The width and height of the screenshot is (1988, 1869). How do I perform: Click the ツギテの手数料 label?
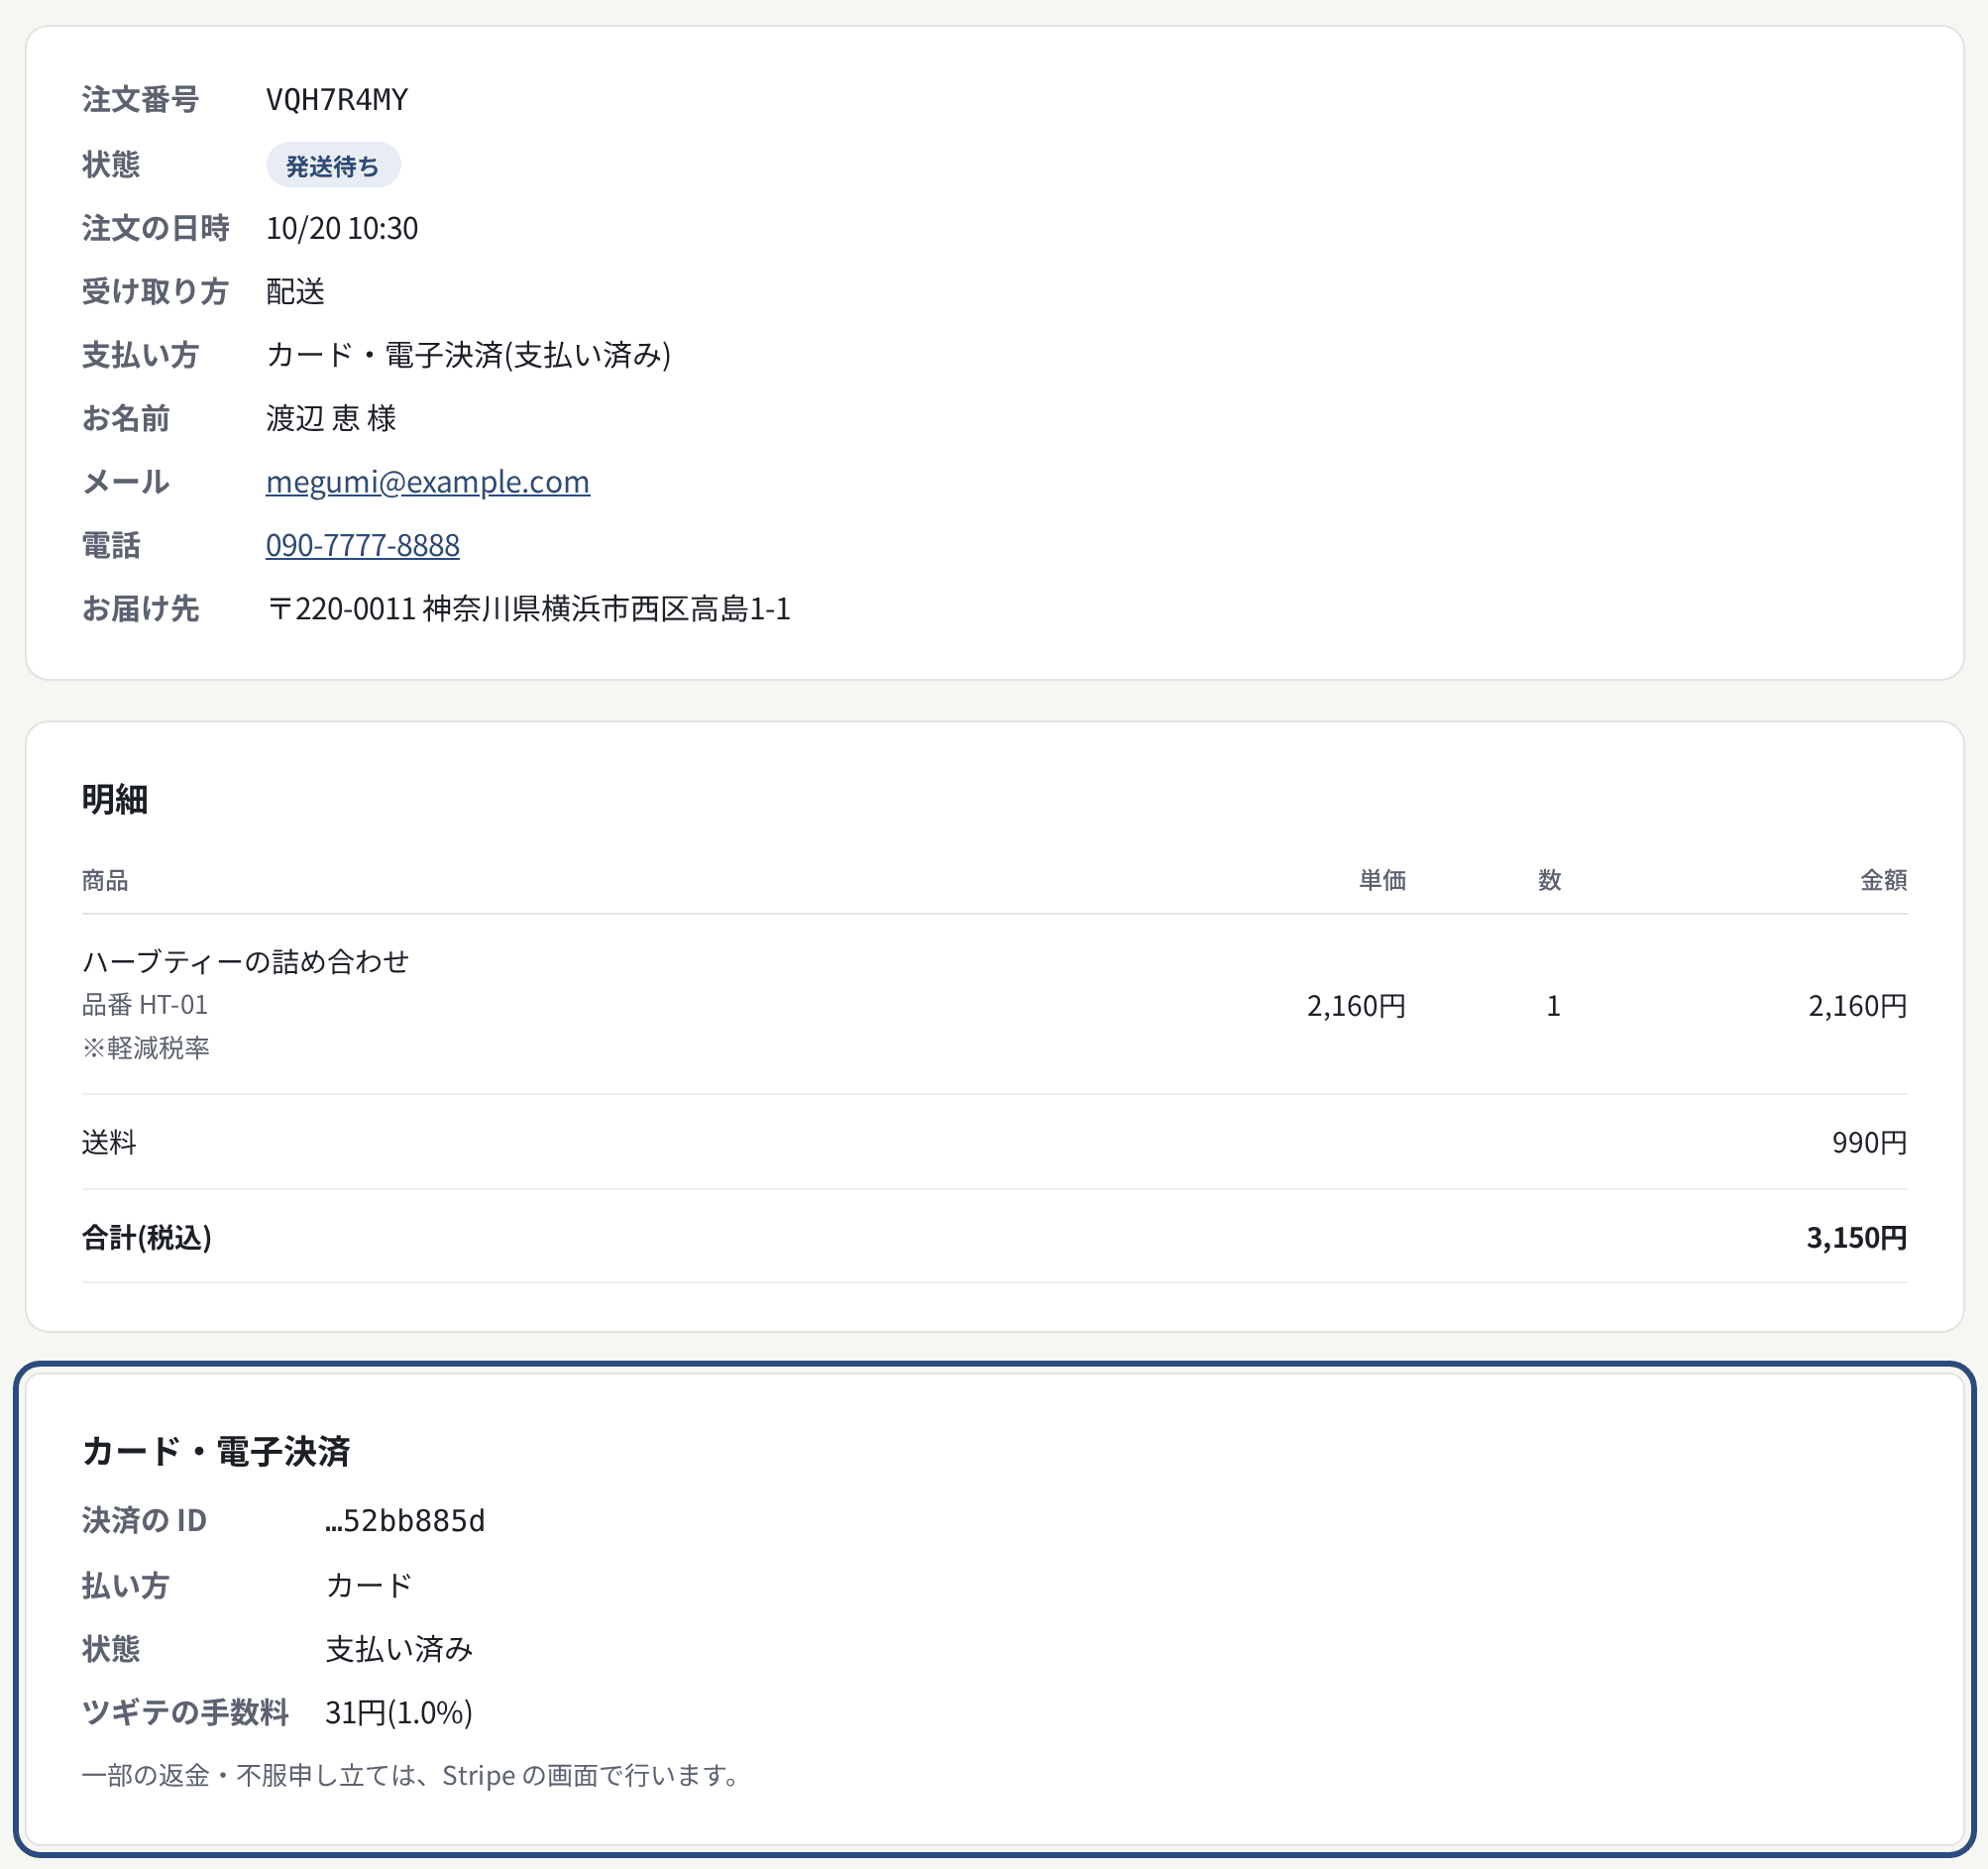pyautogui.click(x=185, y=1713)
